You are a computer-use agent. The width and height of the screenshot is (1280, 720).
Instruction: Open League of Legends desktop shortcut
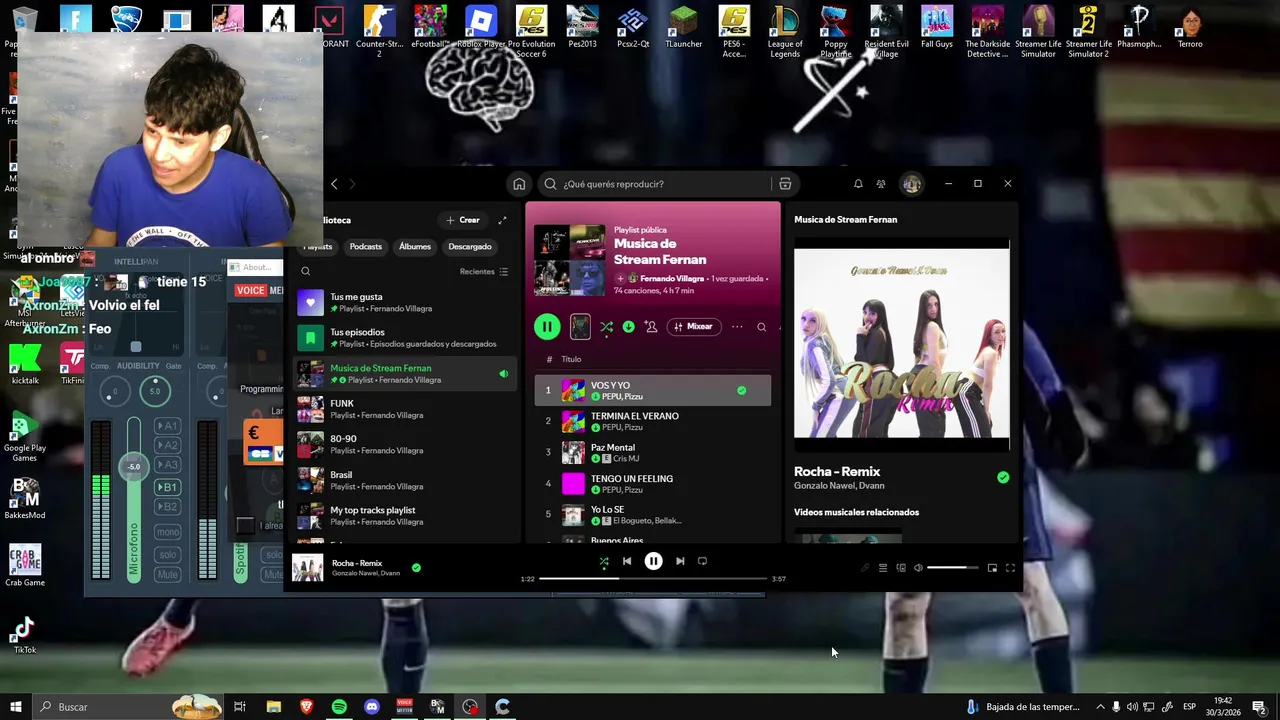tap(785, 32)
